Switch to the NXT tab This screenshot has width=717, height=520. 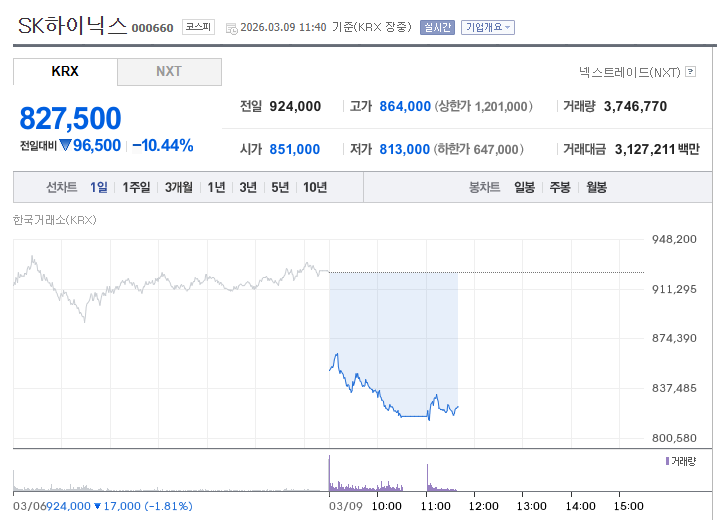pyautogui.click(x=169, y=71)
